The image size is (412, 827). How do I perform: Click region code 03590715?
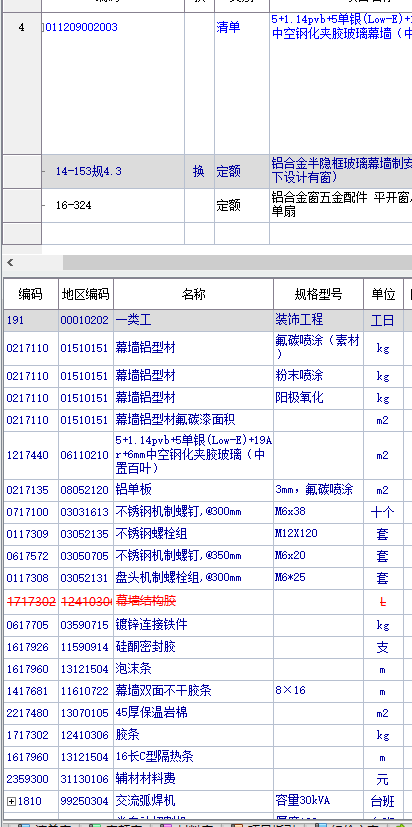tap(85, 625)
